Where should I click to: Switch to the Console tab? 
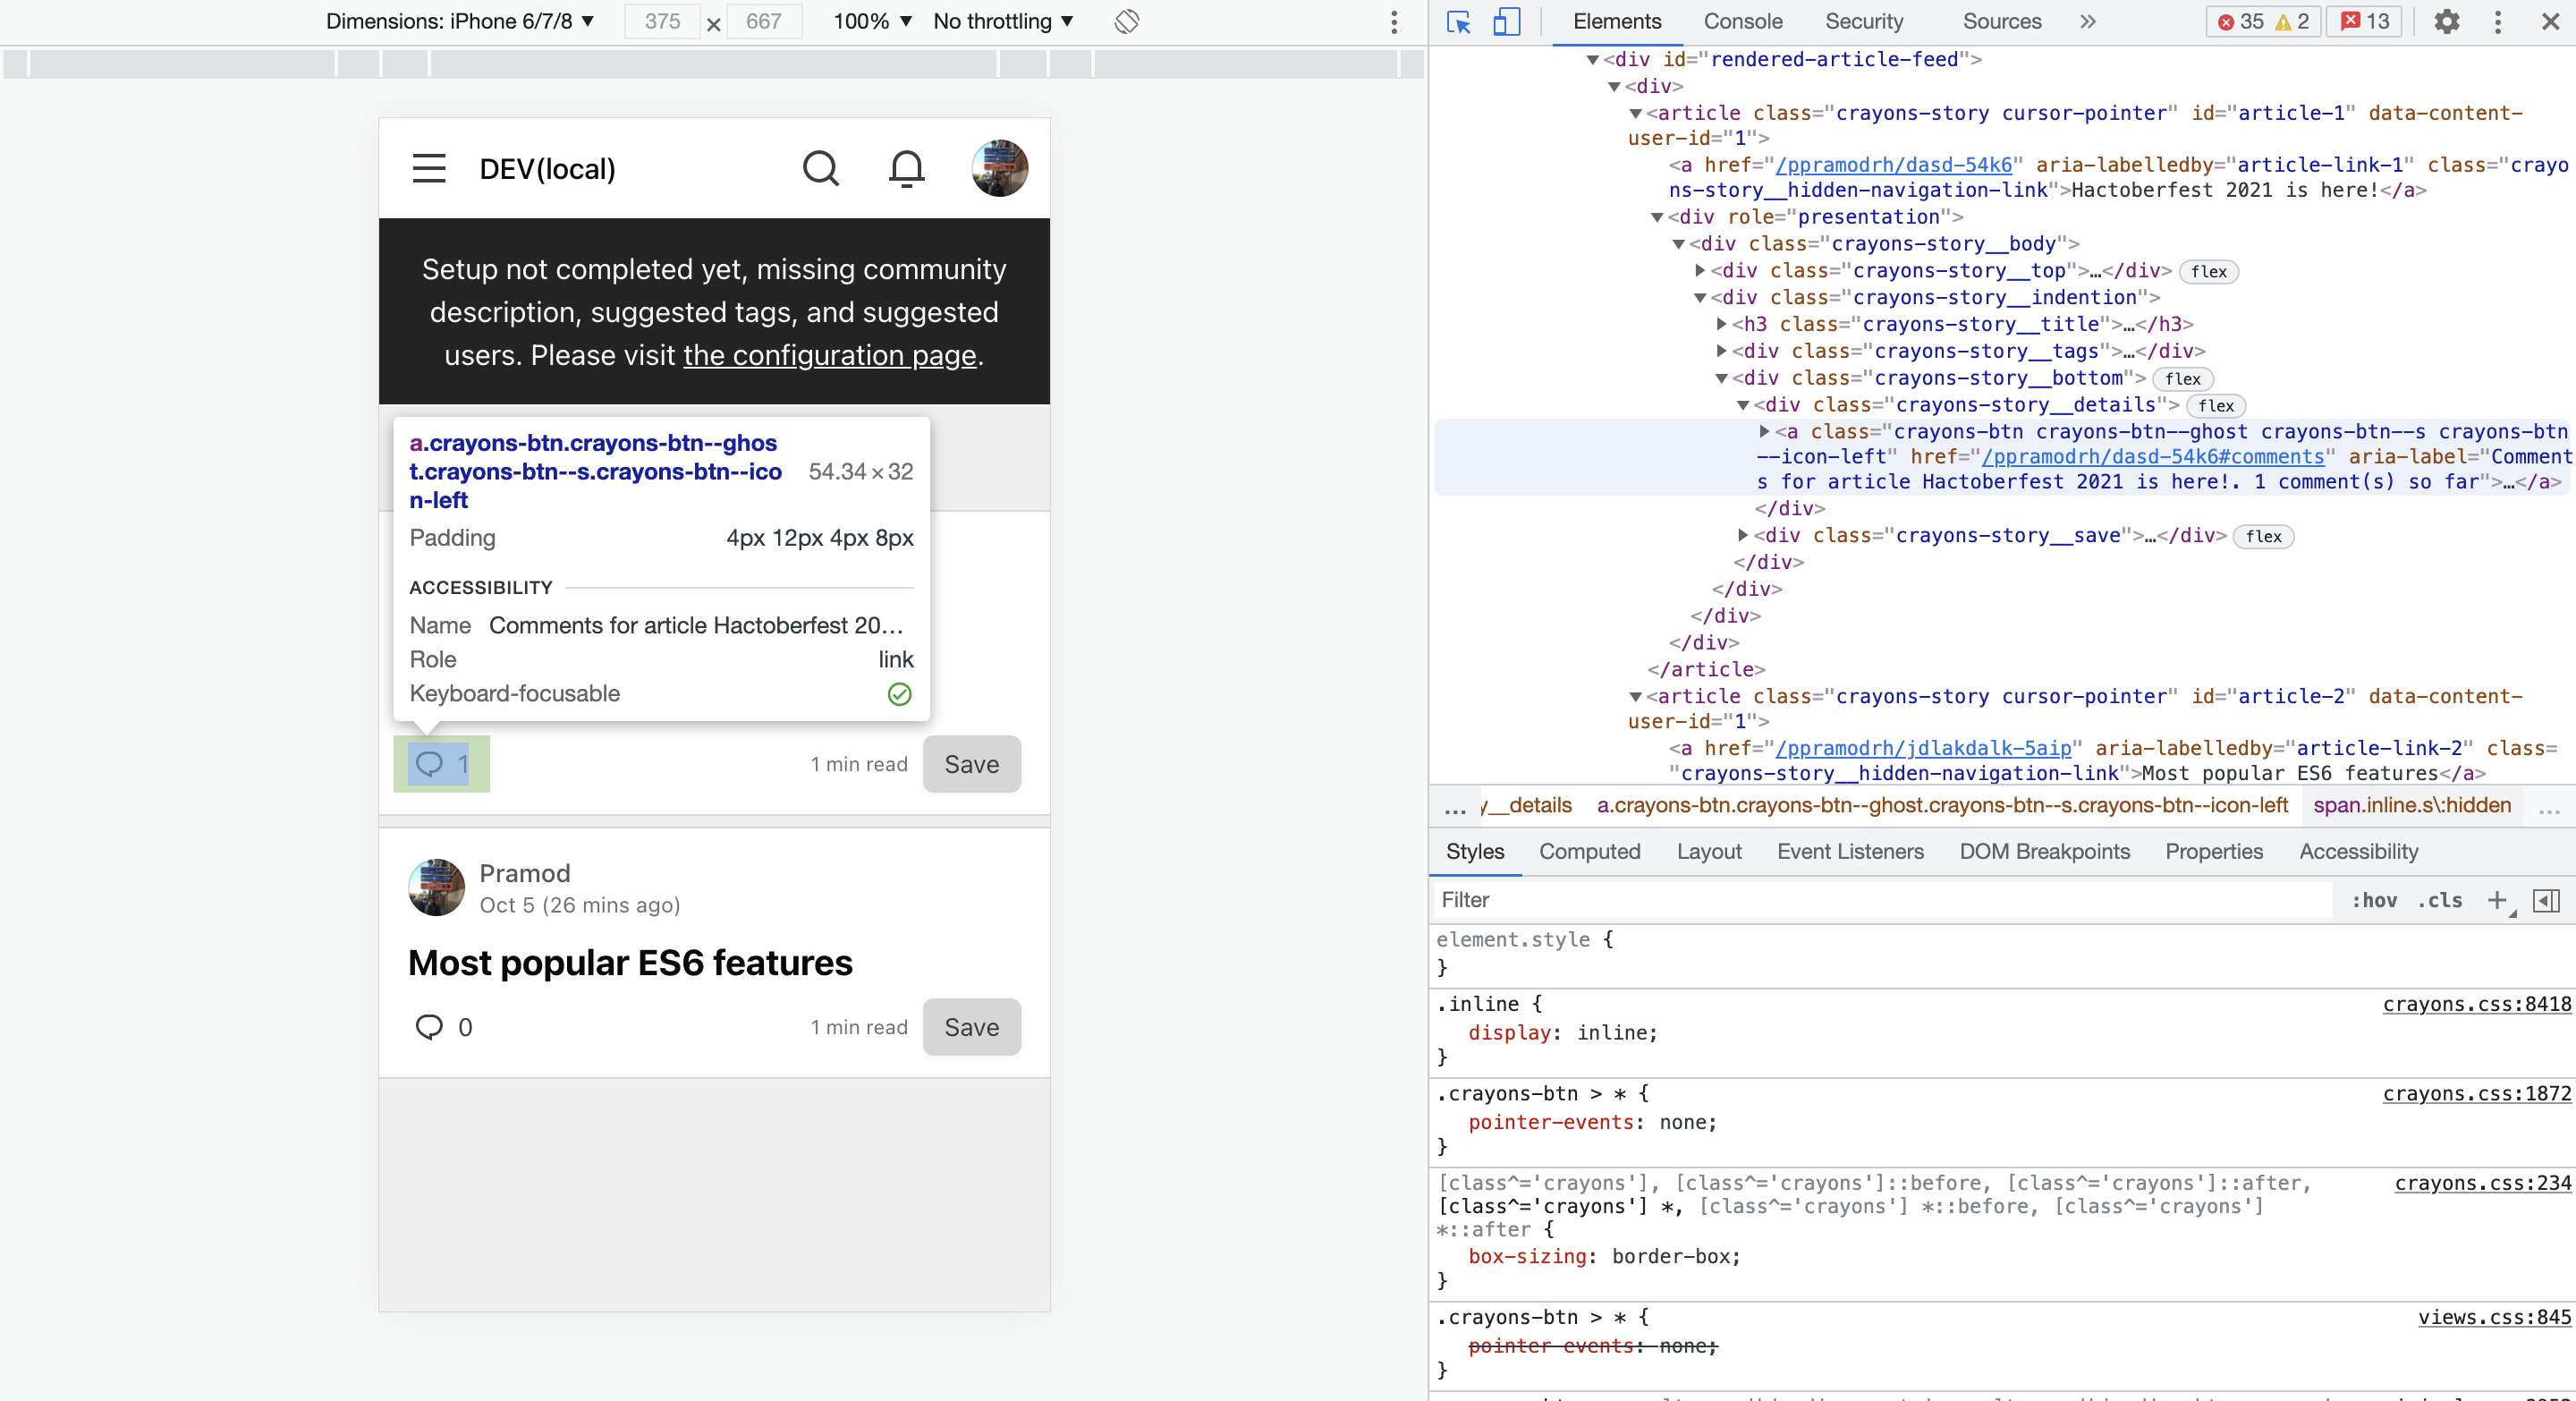coord(1742,22)
